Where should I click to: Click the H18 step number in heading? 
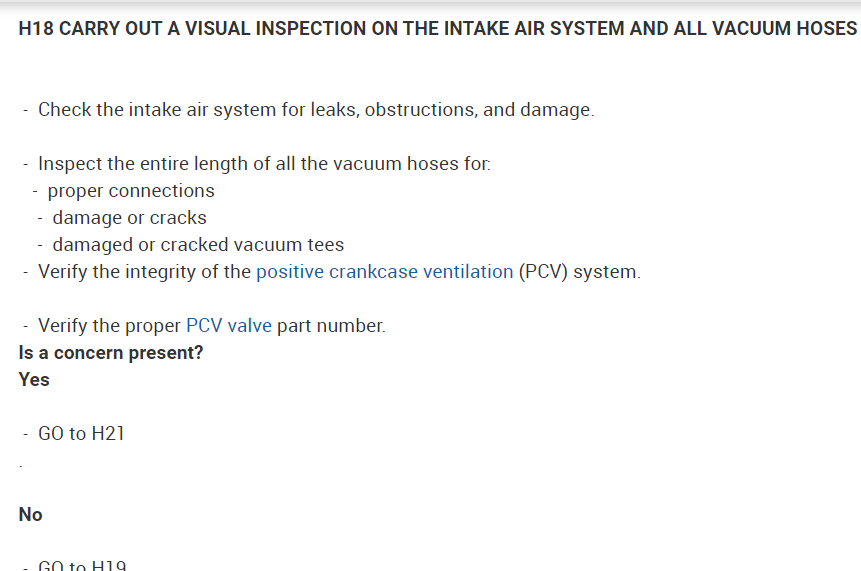(36, 29)
